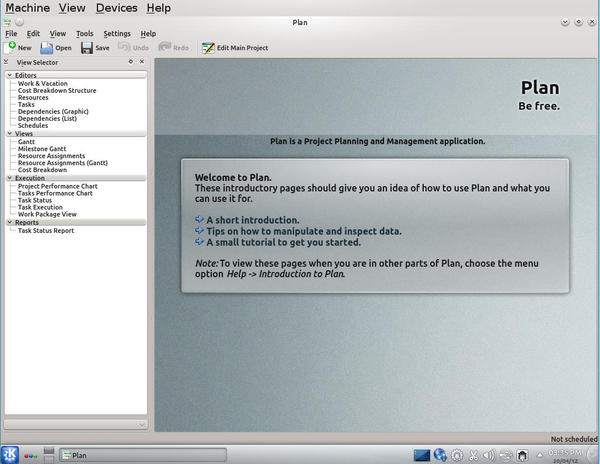Click the Edit Main Project icon
The image size is (600, 464).
[x=208, y=48]
